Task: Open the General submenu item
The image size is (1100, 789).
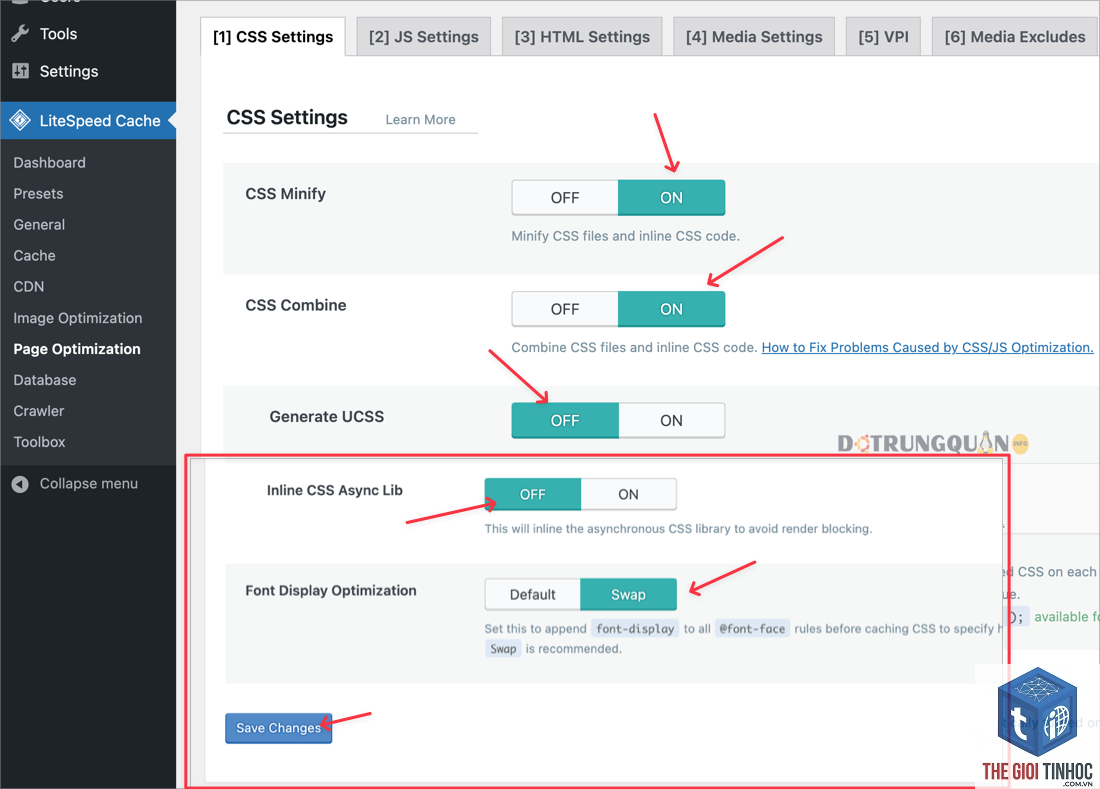Action: click(39, 224)
